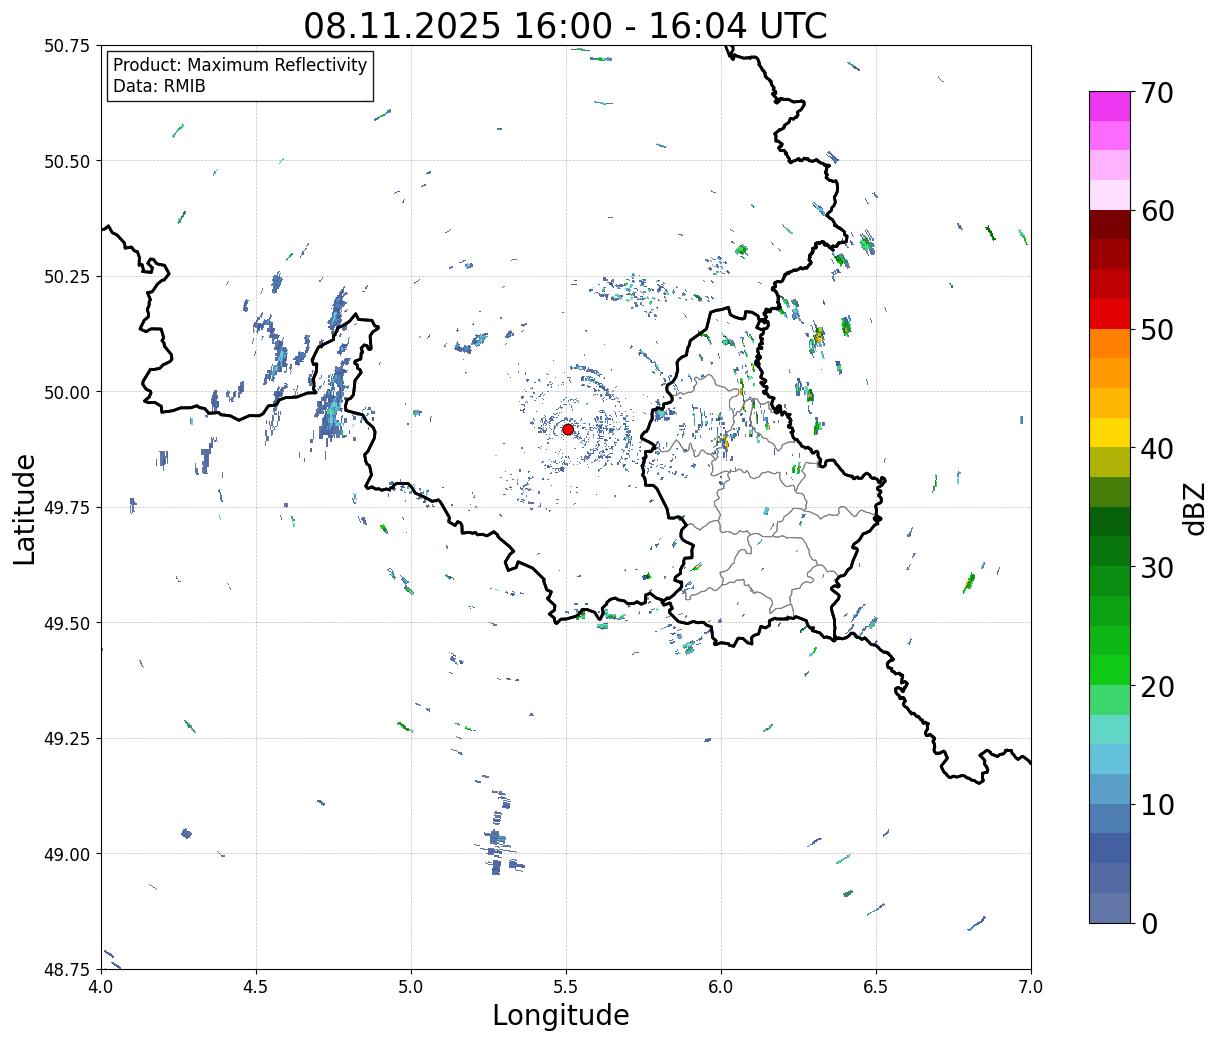This screenshot has width=1219, height=1040.
Task: Click the colorbar tick label 40
Action: (x=1157, y=449)
